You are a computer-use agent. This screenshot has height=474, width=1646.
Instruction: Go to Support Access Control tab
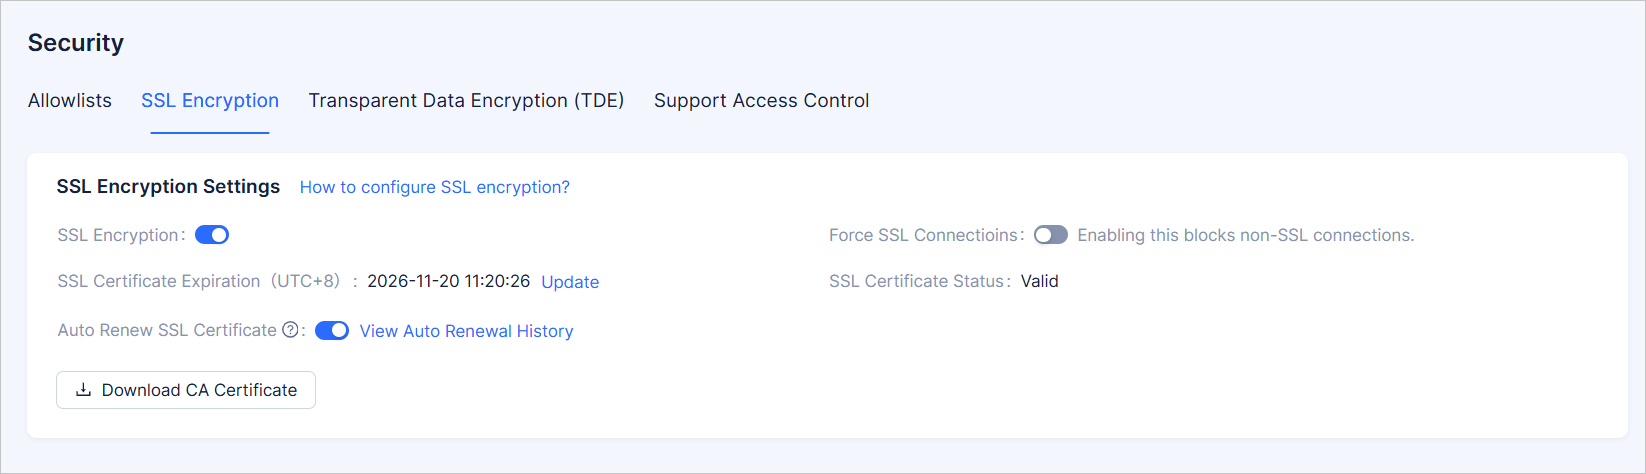[761, 101]
